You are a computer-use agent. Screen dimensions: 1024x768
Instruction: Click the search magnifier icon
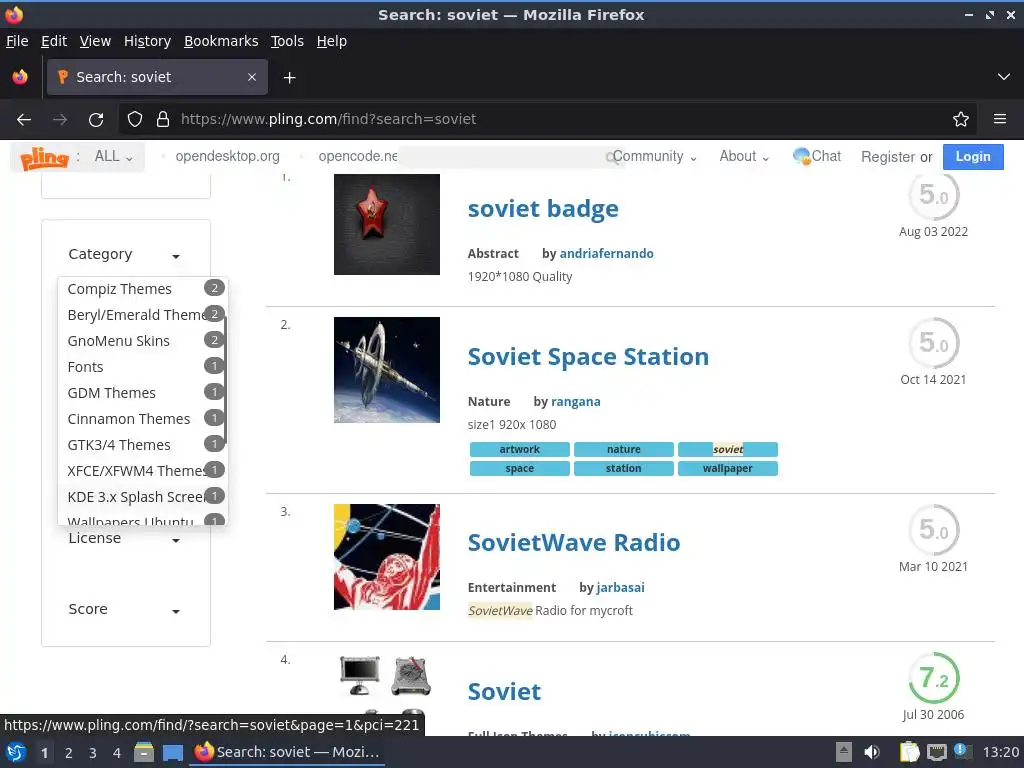(x=612, y=157)
